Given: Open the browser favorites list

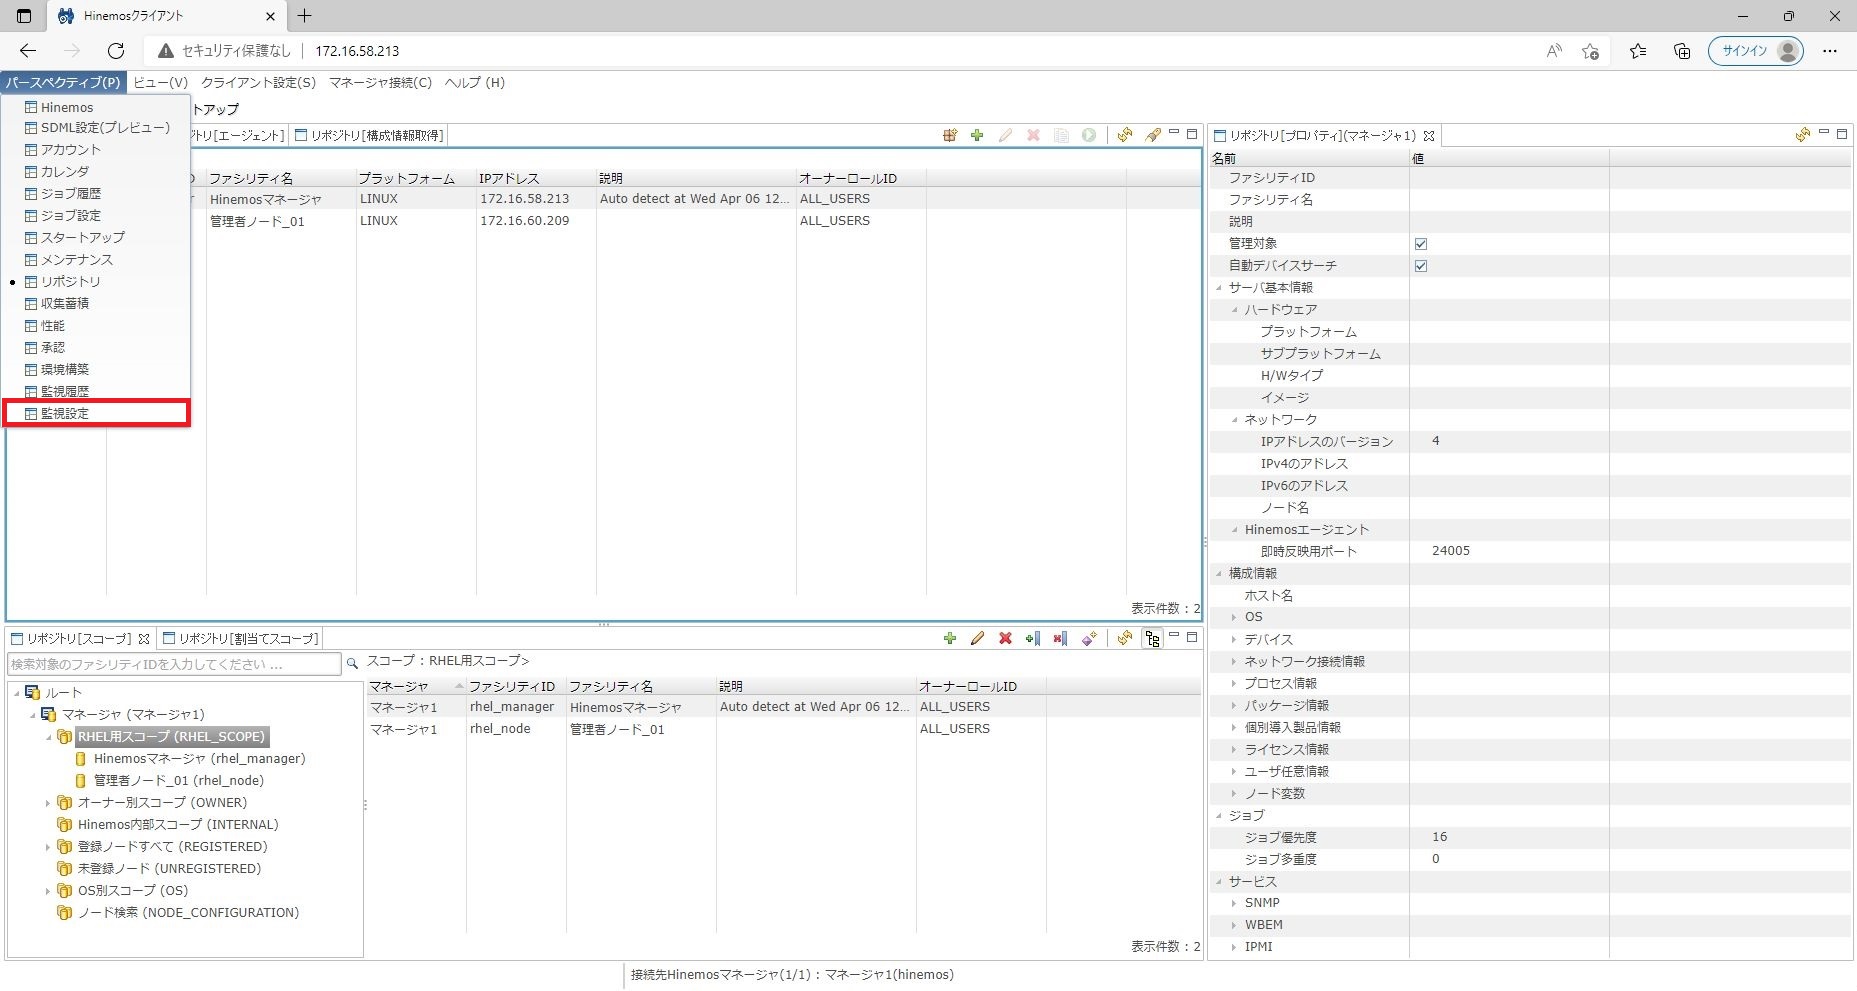Looking at the screenshot, I should [1638, 51].
